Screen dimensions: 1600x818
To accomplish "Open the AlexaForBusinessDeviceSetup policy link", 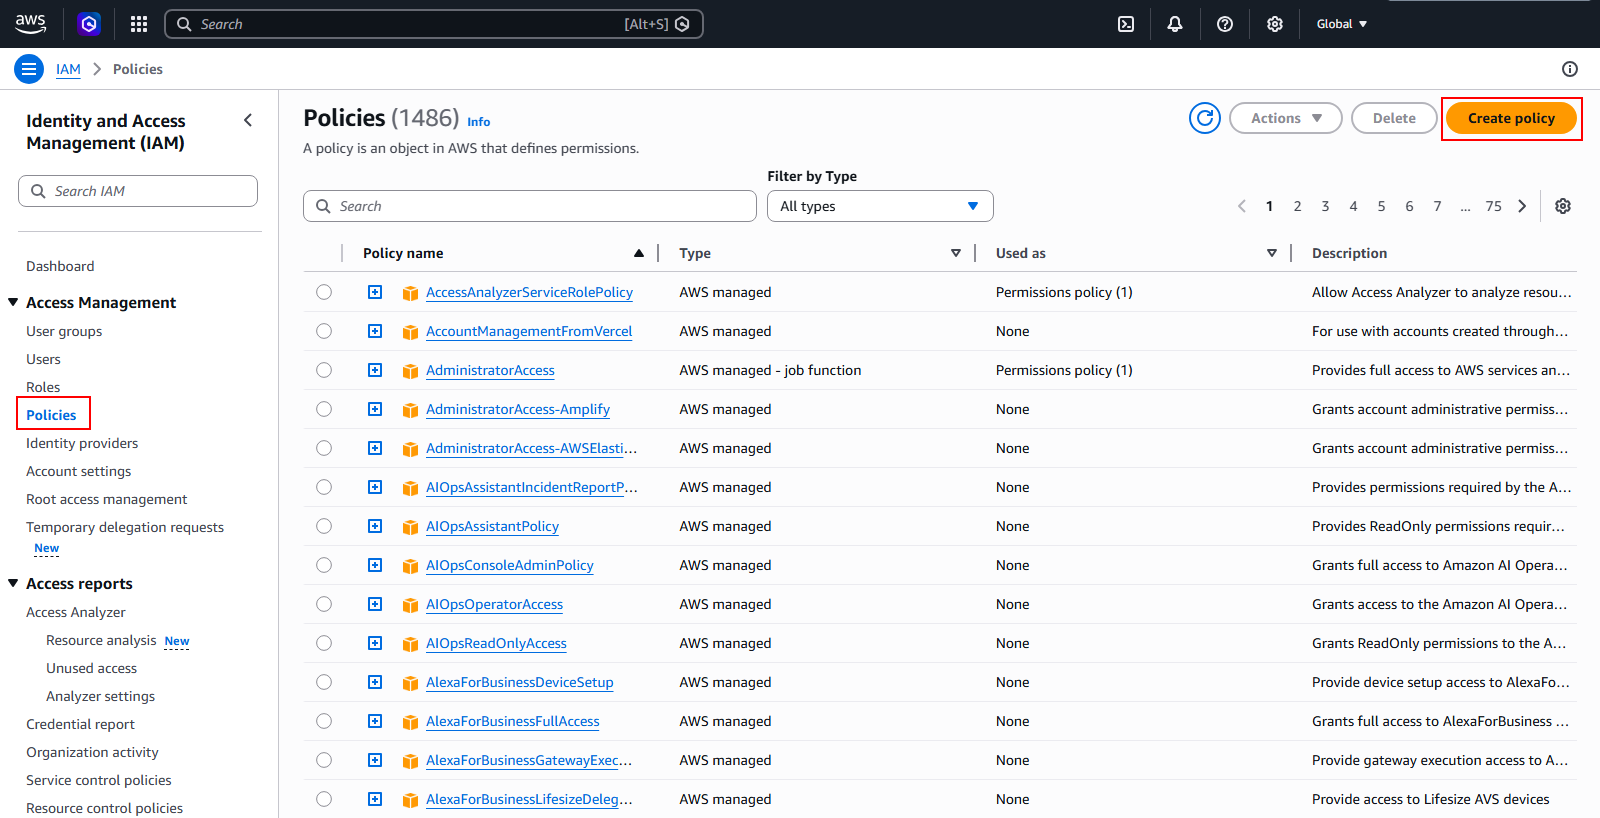I will point(520,682).
